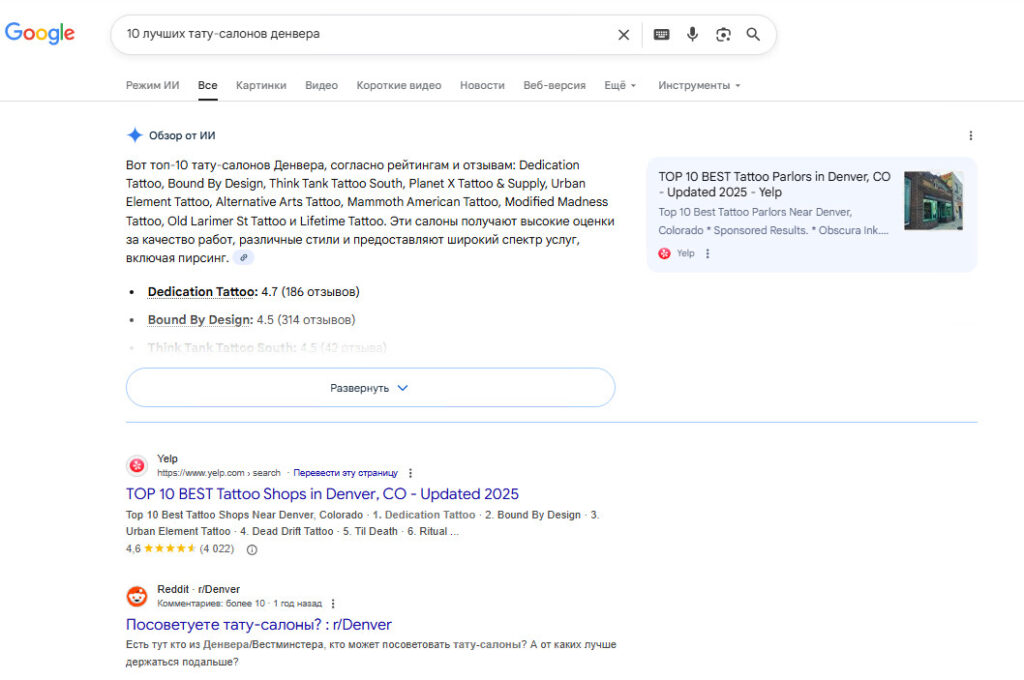
Task: Click the yelp.com search URL text
Action: [219, 473]
